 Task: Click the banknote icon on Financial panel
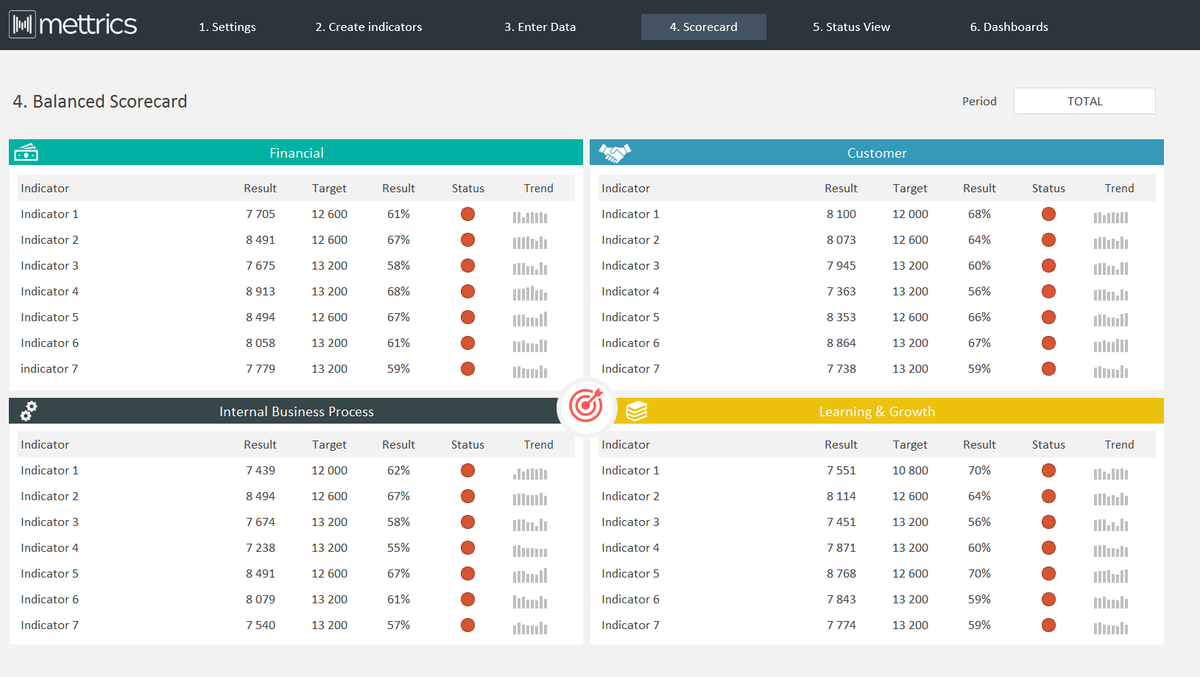coord(26,152)
